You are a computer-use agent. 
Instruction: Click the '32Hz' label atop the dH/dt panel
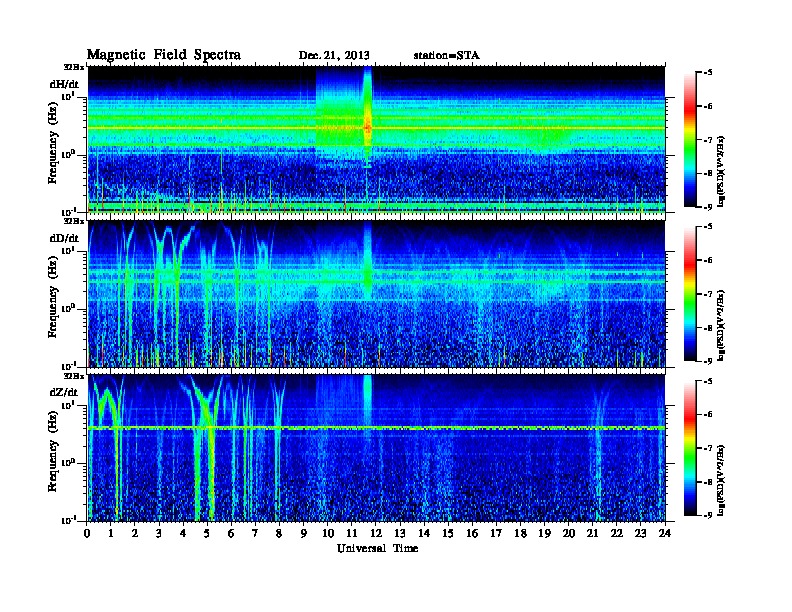(x=74, y=67)
